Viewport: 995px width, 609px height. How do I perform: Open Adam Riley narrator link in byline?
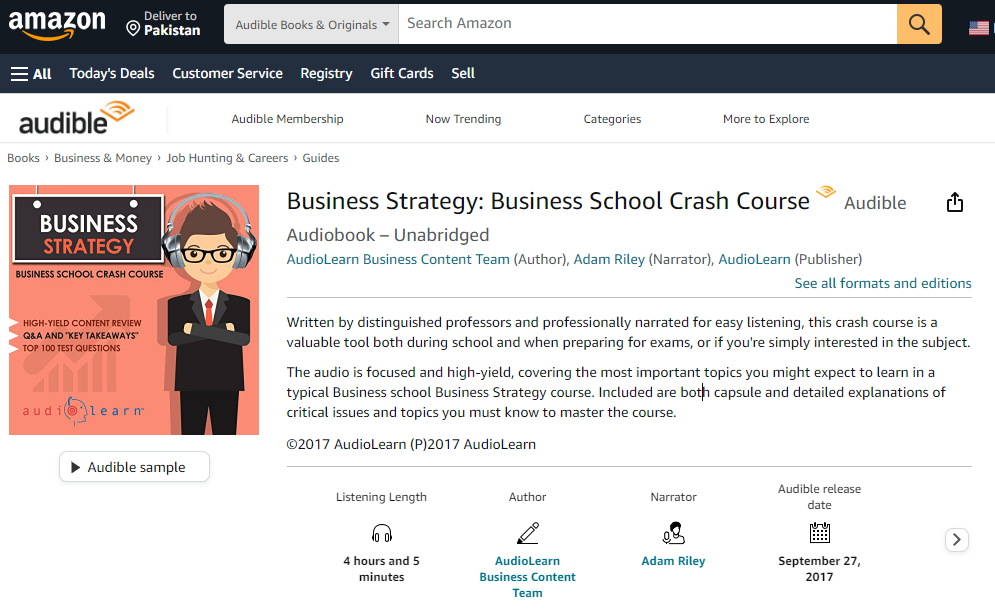[609, 259]
